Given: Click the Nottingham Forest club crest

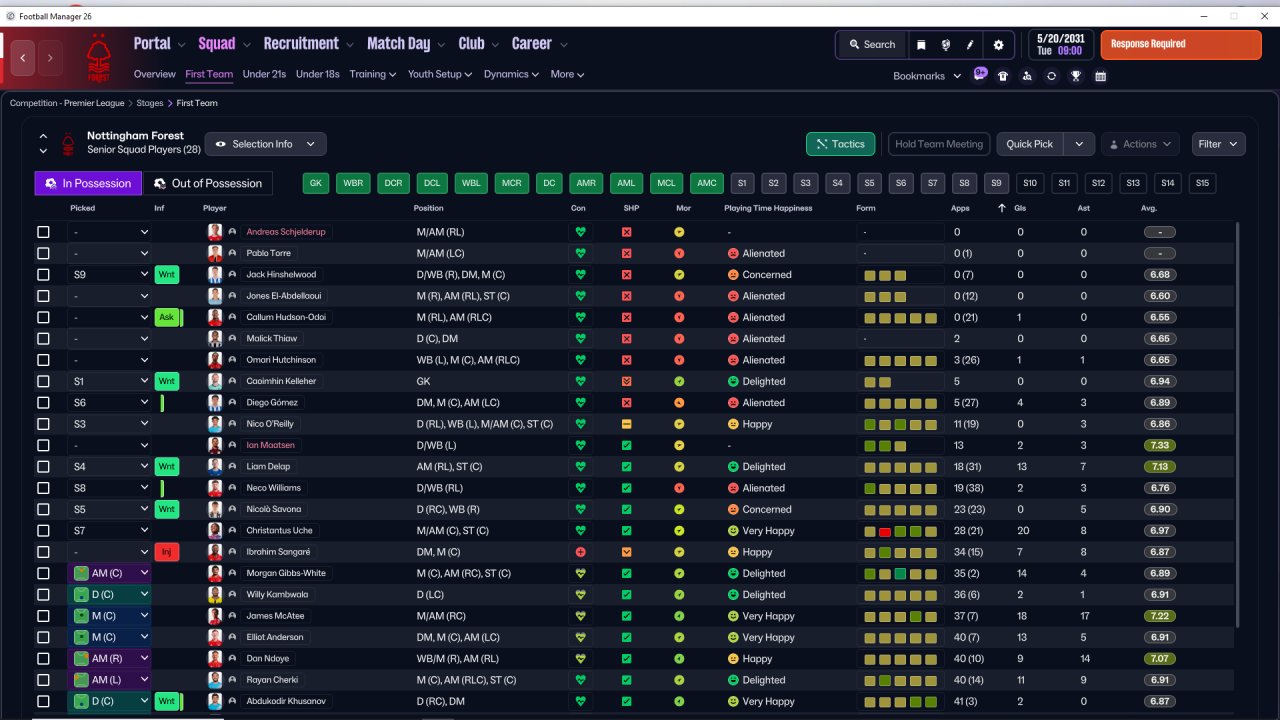Looking at the screenshot, I should tap(99, 58).
